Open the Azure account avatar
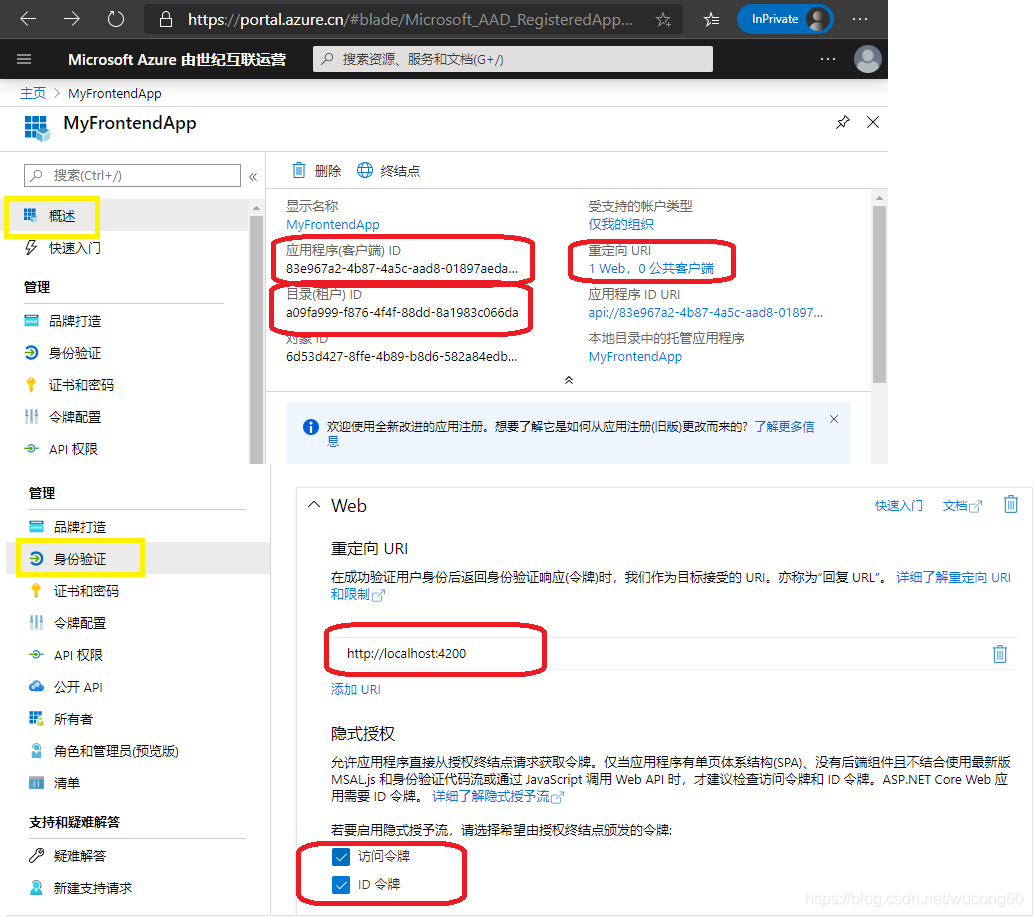1033x917 pixels. click(x=868, y=59)
